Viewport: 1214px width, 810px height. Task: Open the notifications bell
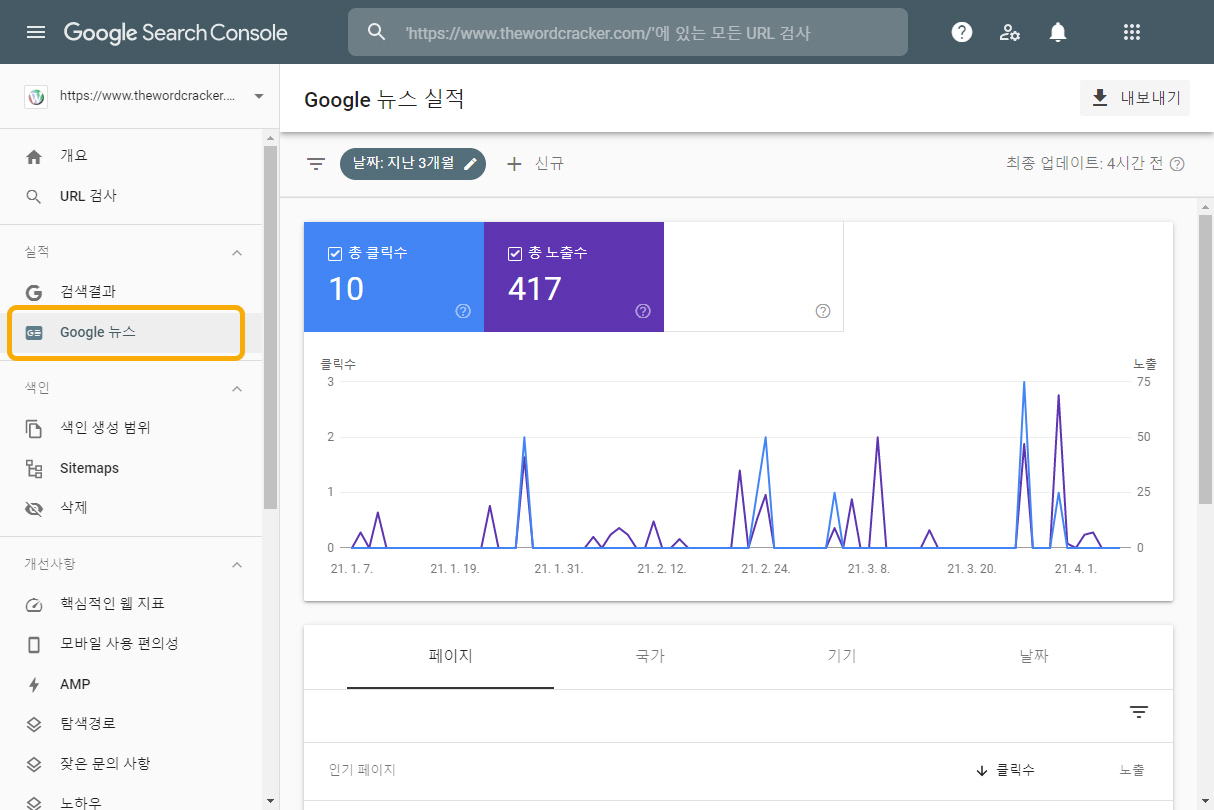coord(1058,32)
